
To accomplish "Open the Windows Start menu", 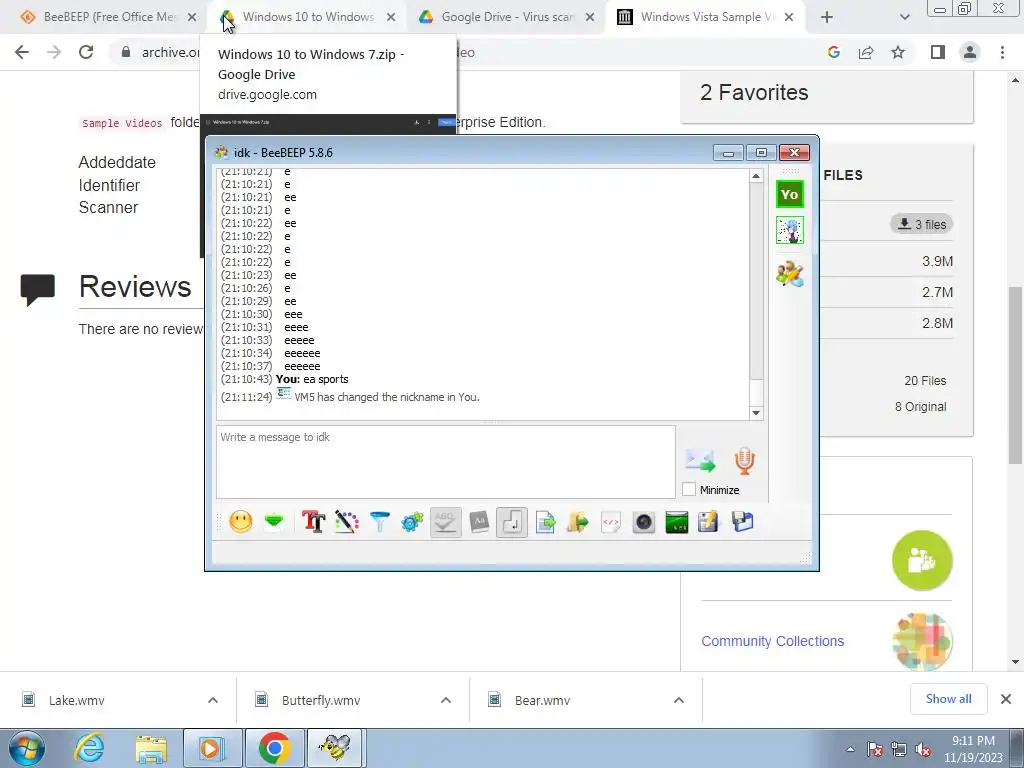I will [27, 748].
